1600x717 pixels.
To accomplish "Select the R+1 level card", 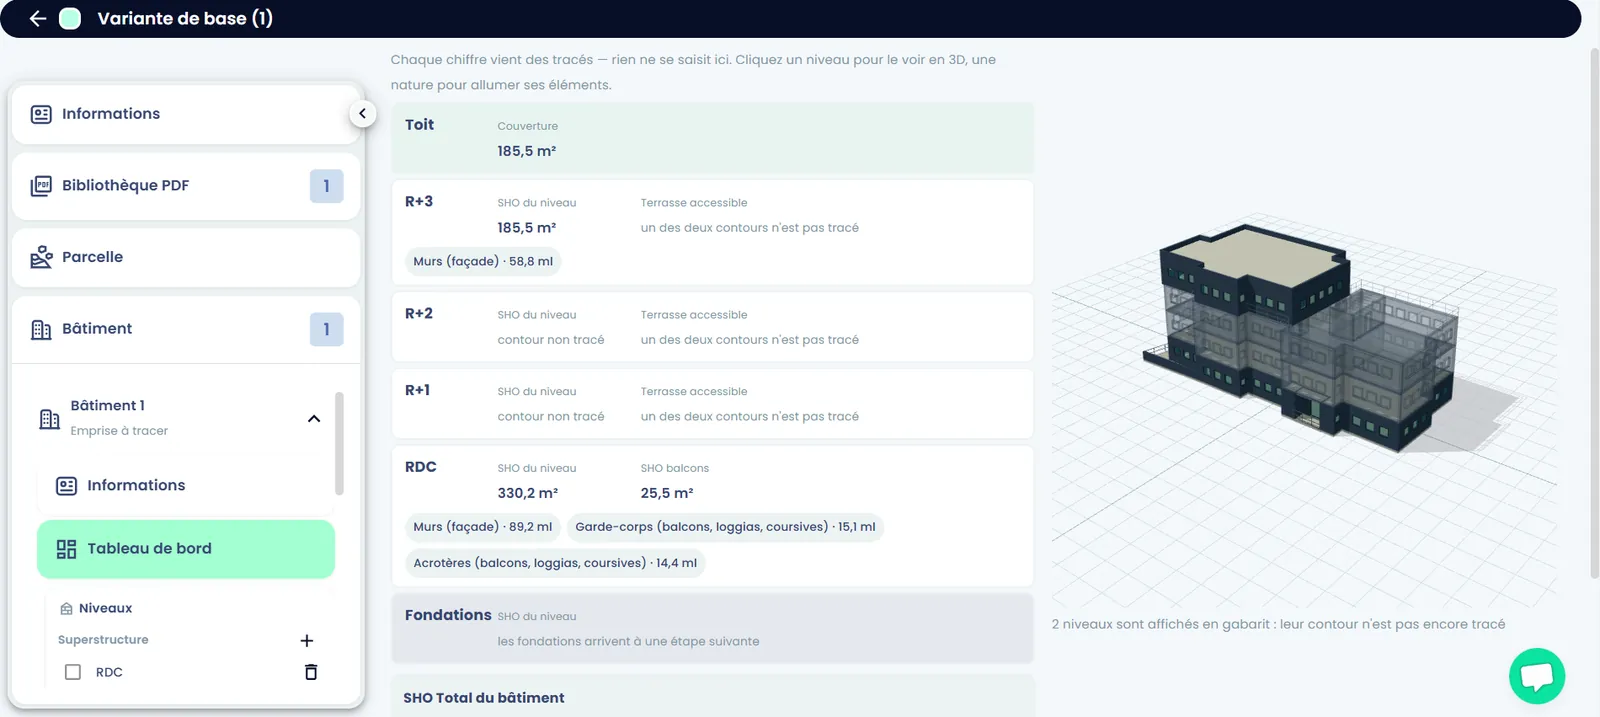I will [712, 404].
